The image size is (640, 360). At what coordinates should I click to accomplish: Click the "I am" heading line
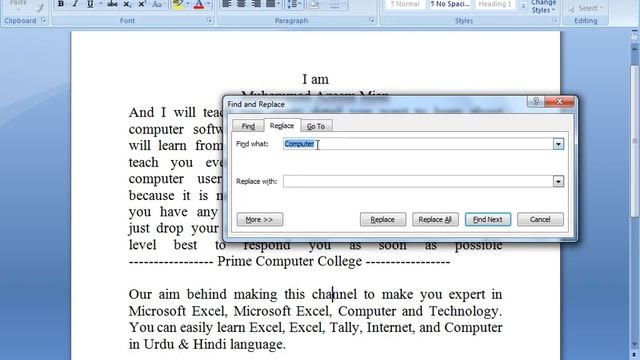point(315,79)
